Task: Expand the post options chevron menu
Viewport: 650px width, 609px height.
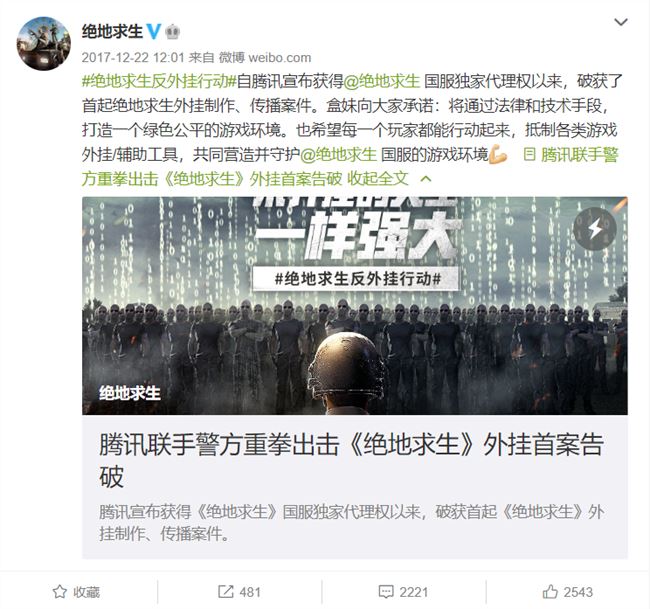Action: (x=620, y=22)
